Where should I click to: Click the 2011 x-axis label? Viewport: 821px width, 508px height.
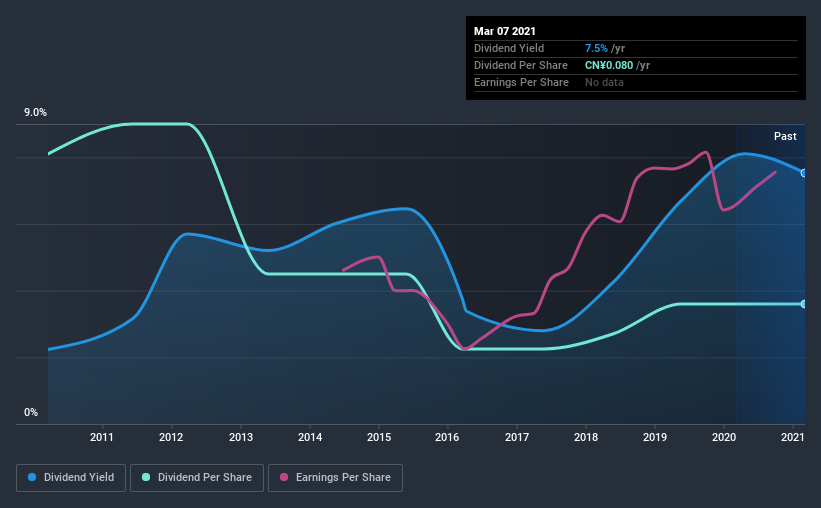(102, 437)
